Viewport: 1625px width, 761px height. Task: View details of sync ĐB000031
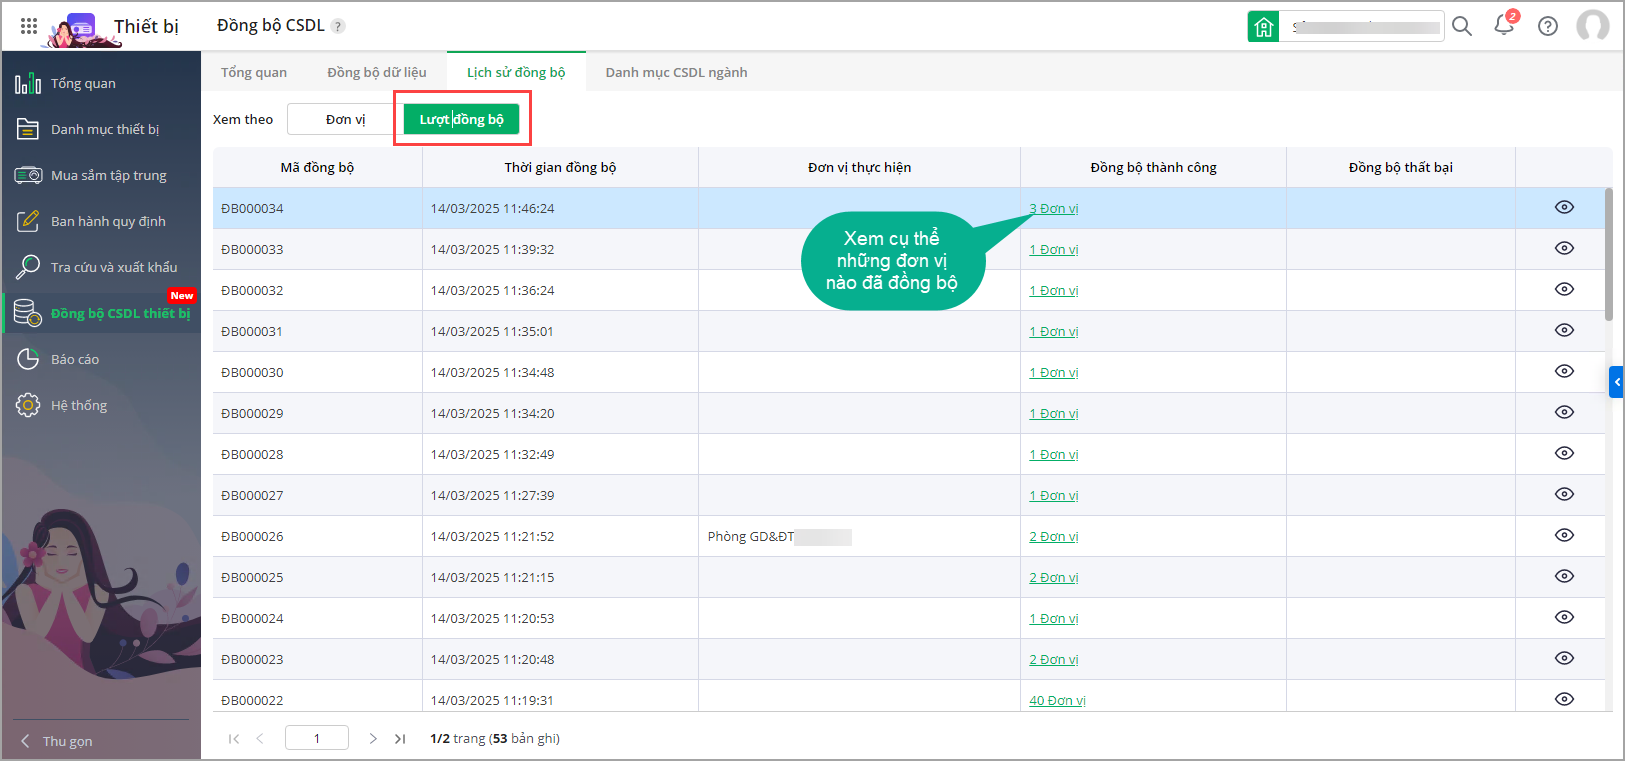(1564, 330)
